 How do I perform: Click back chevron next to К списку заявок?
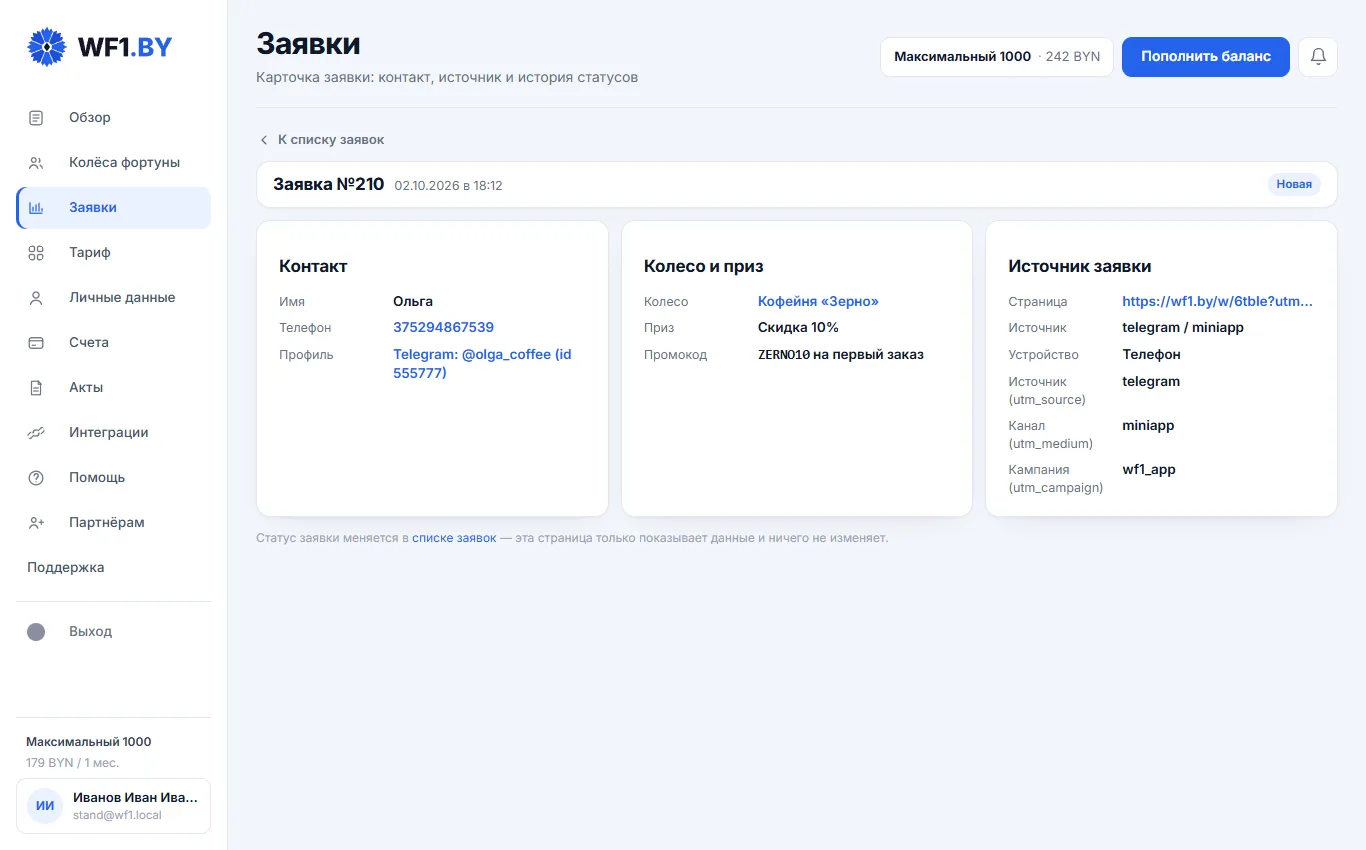click(x=264, y=140)
